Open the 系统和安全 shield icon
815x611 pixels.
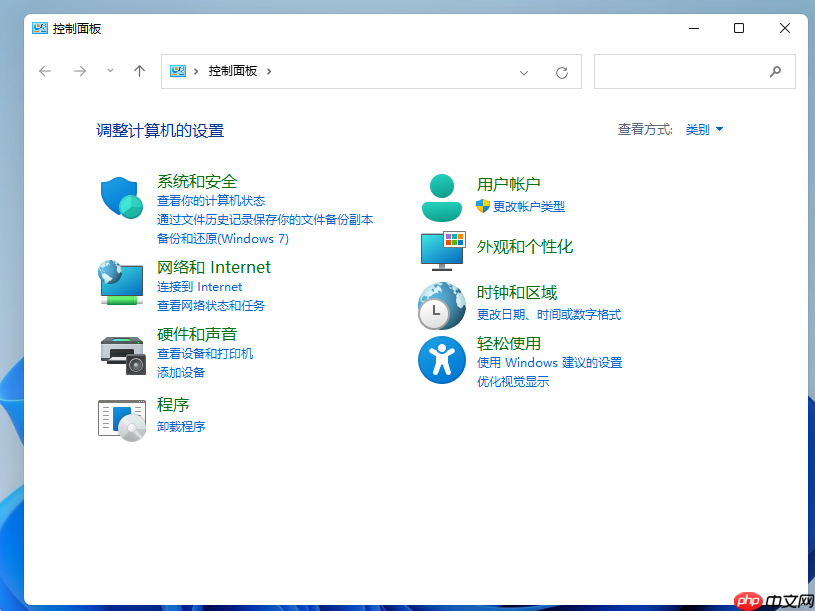(122, 197)
